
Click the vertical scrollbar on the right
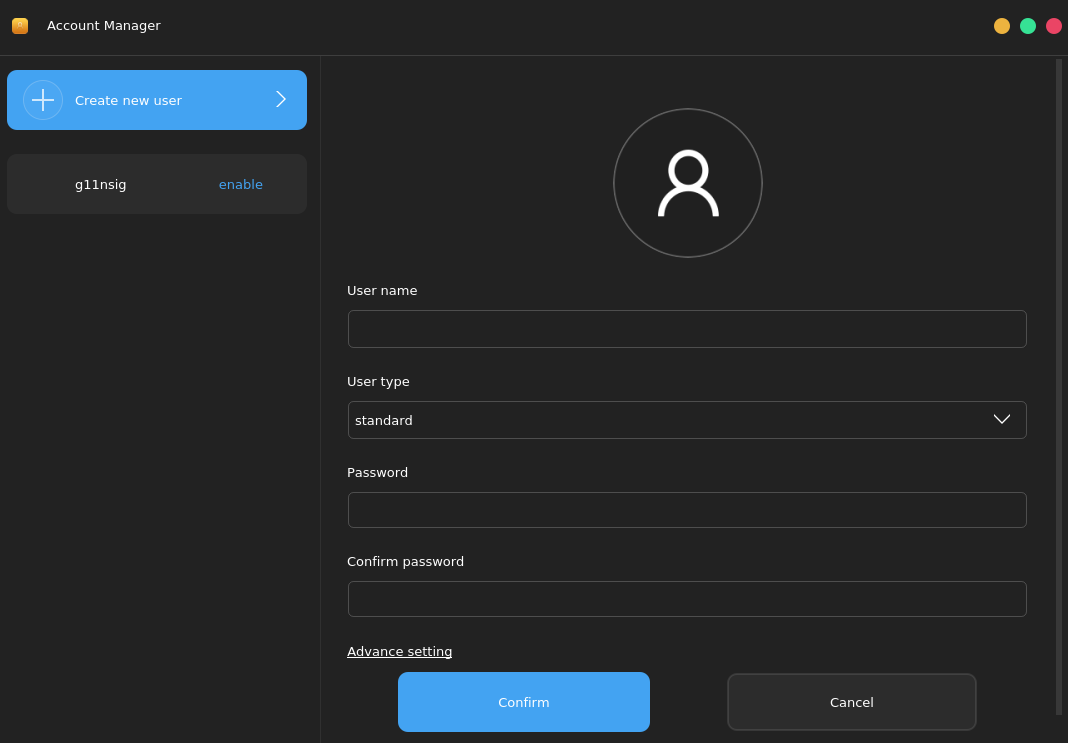[x=1059, y=386]
